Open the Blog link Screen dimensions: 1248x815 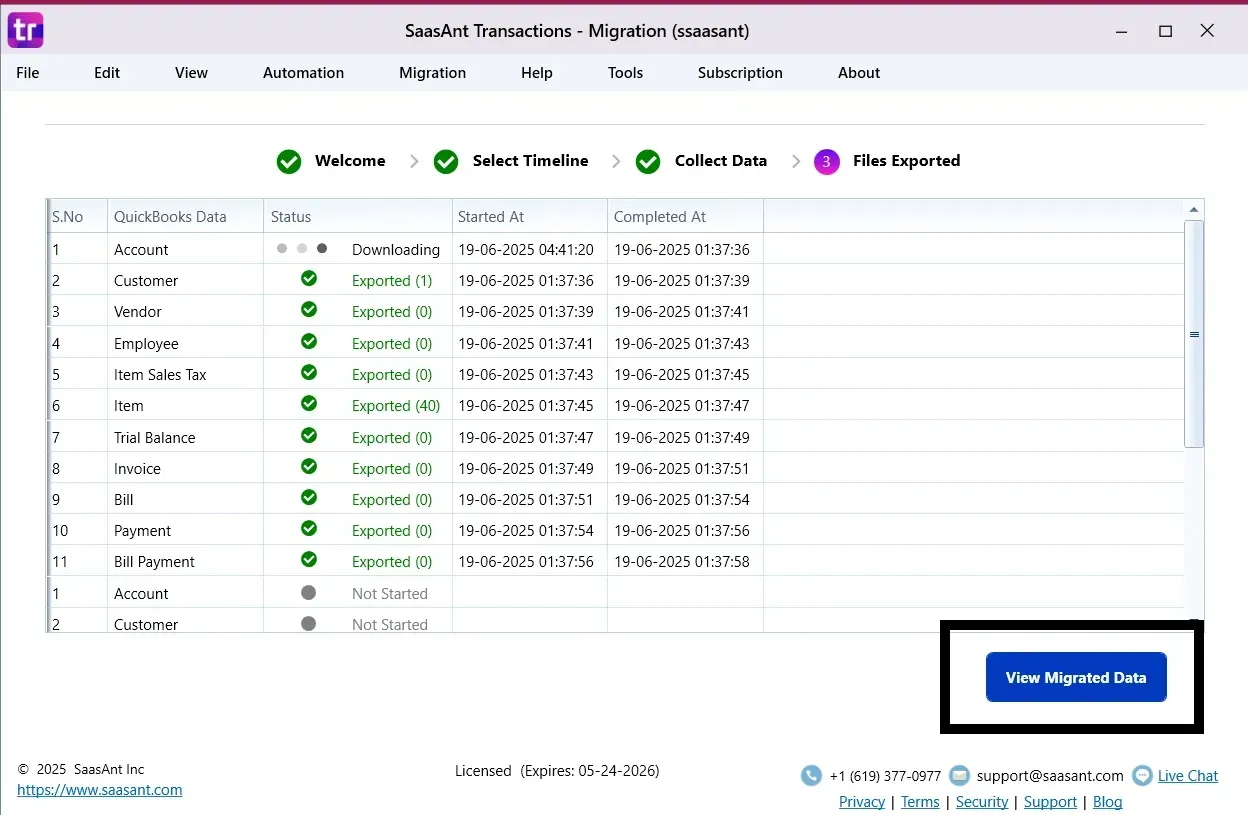point(1107,802)
